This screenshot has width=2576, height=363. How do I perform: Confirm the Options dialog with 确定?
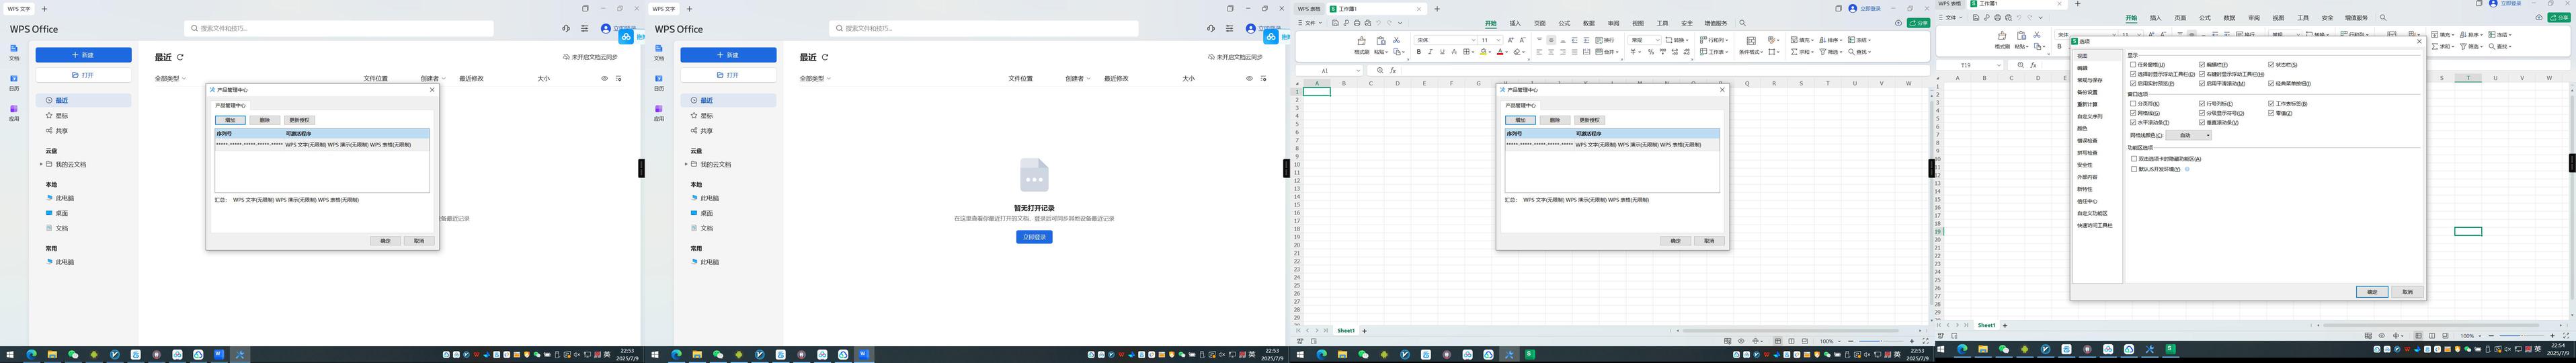click(x=2371, y=292)
